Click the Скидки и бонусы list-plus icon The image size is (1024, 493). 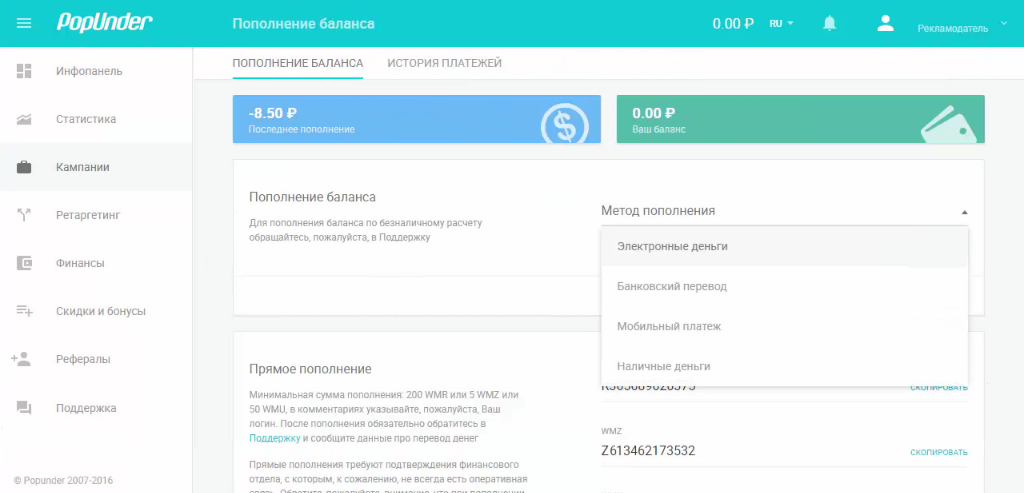point(24,311)
